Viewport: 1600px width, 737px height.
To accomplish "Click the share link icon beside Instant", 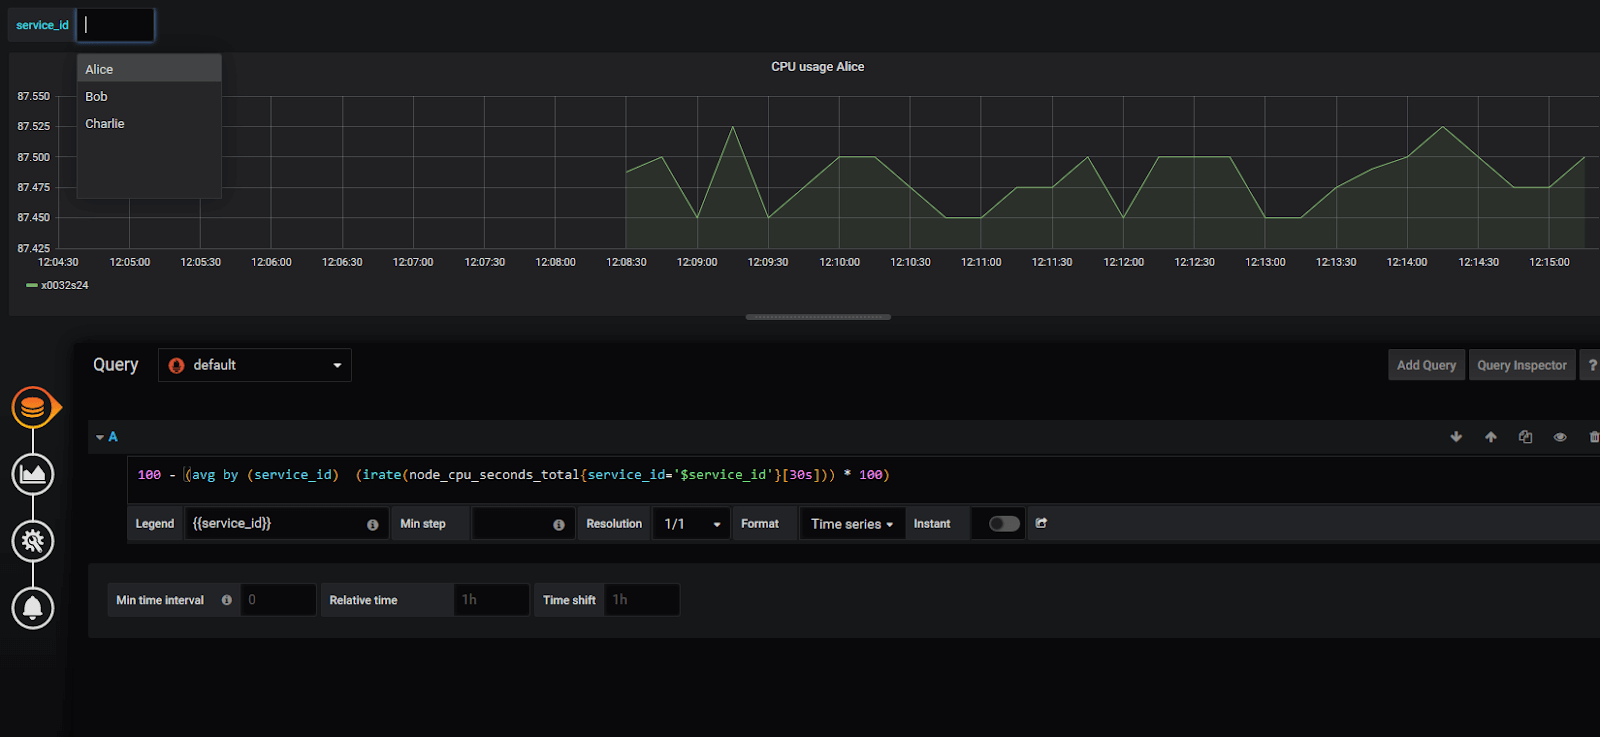I will pos(1041,523).
